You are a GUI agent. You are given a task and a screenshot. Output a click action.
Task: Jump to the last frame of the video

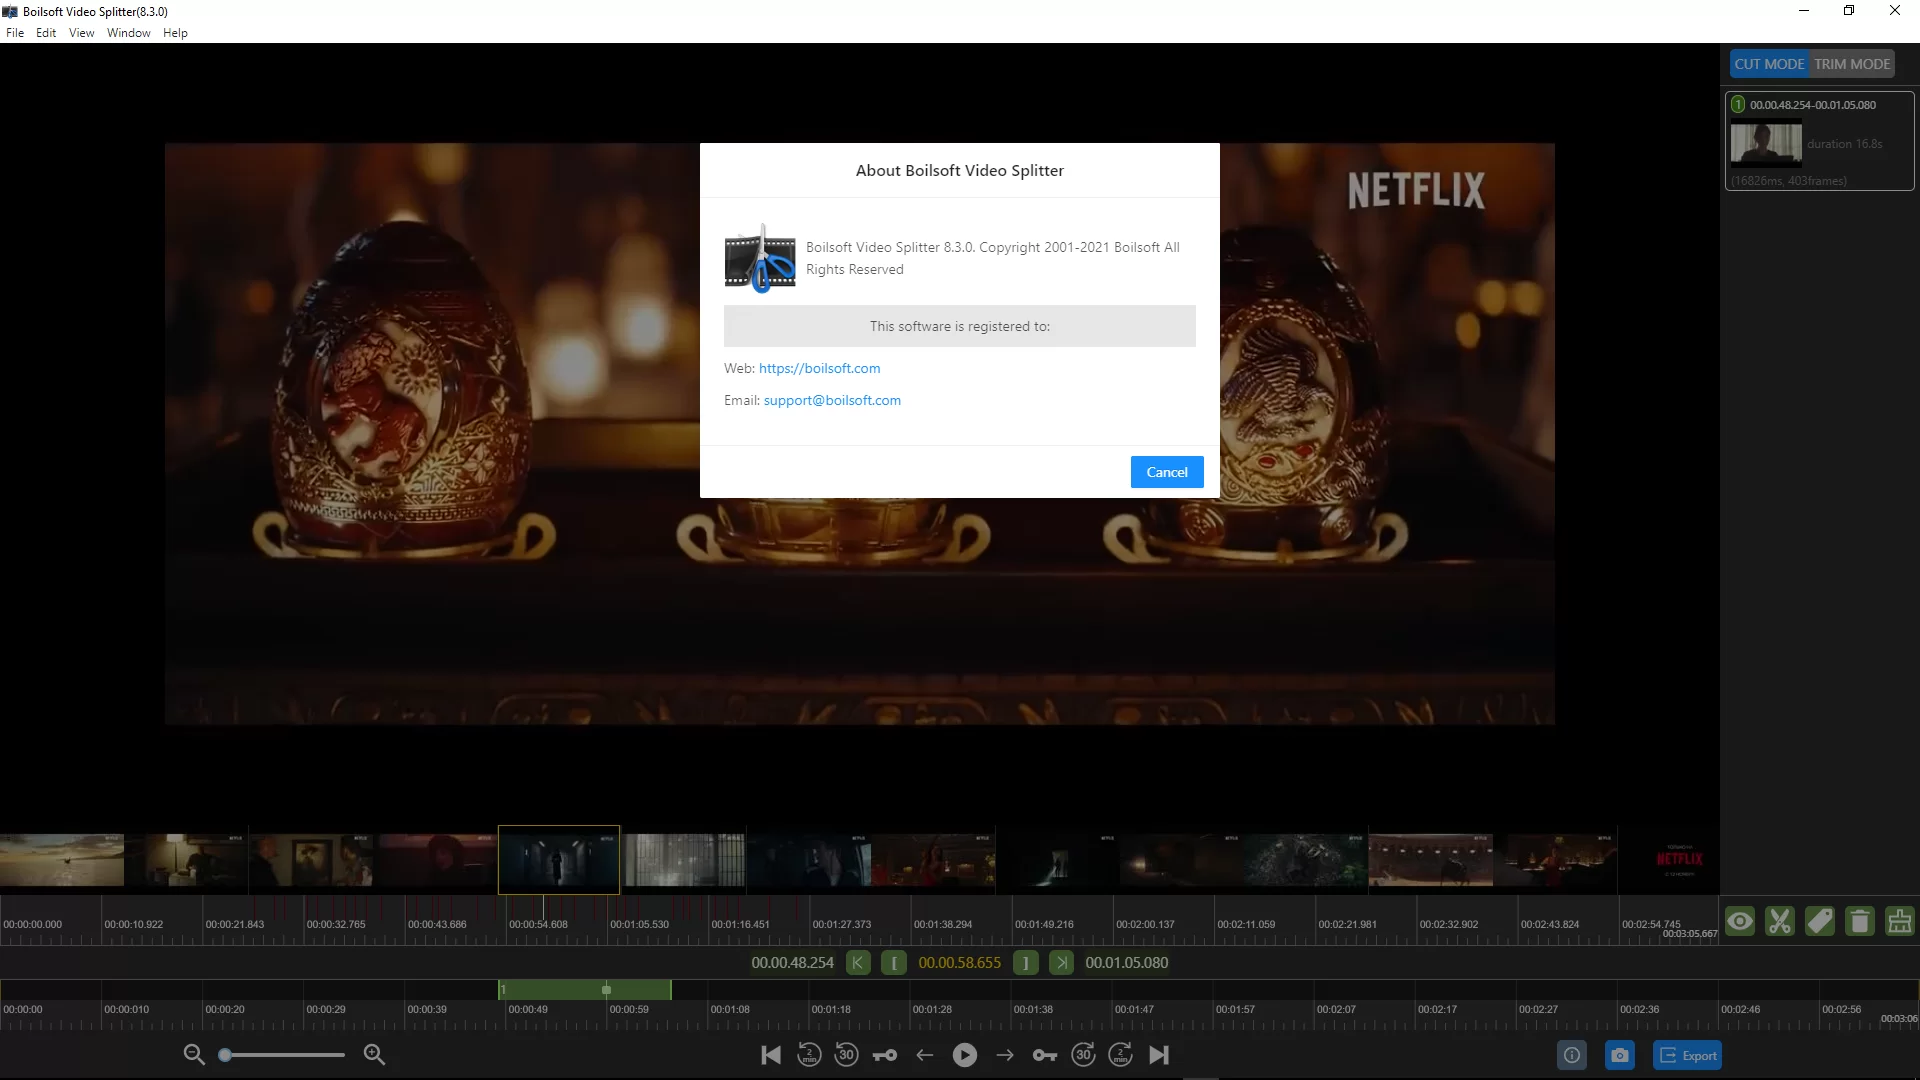(x=1159, y=1055)
